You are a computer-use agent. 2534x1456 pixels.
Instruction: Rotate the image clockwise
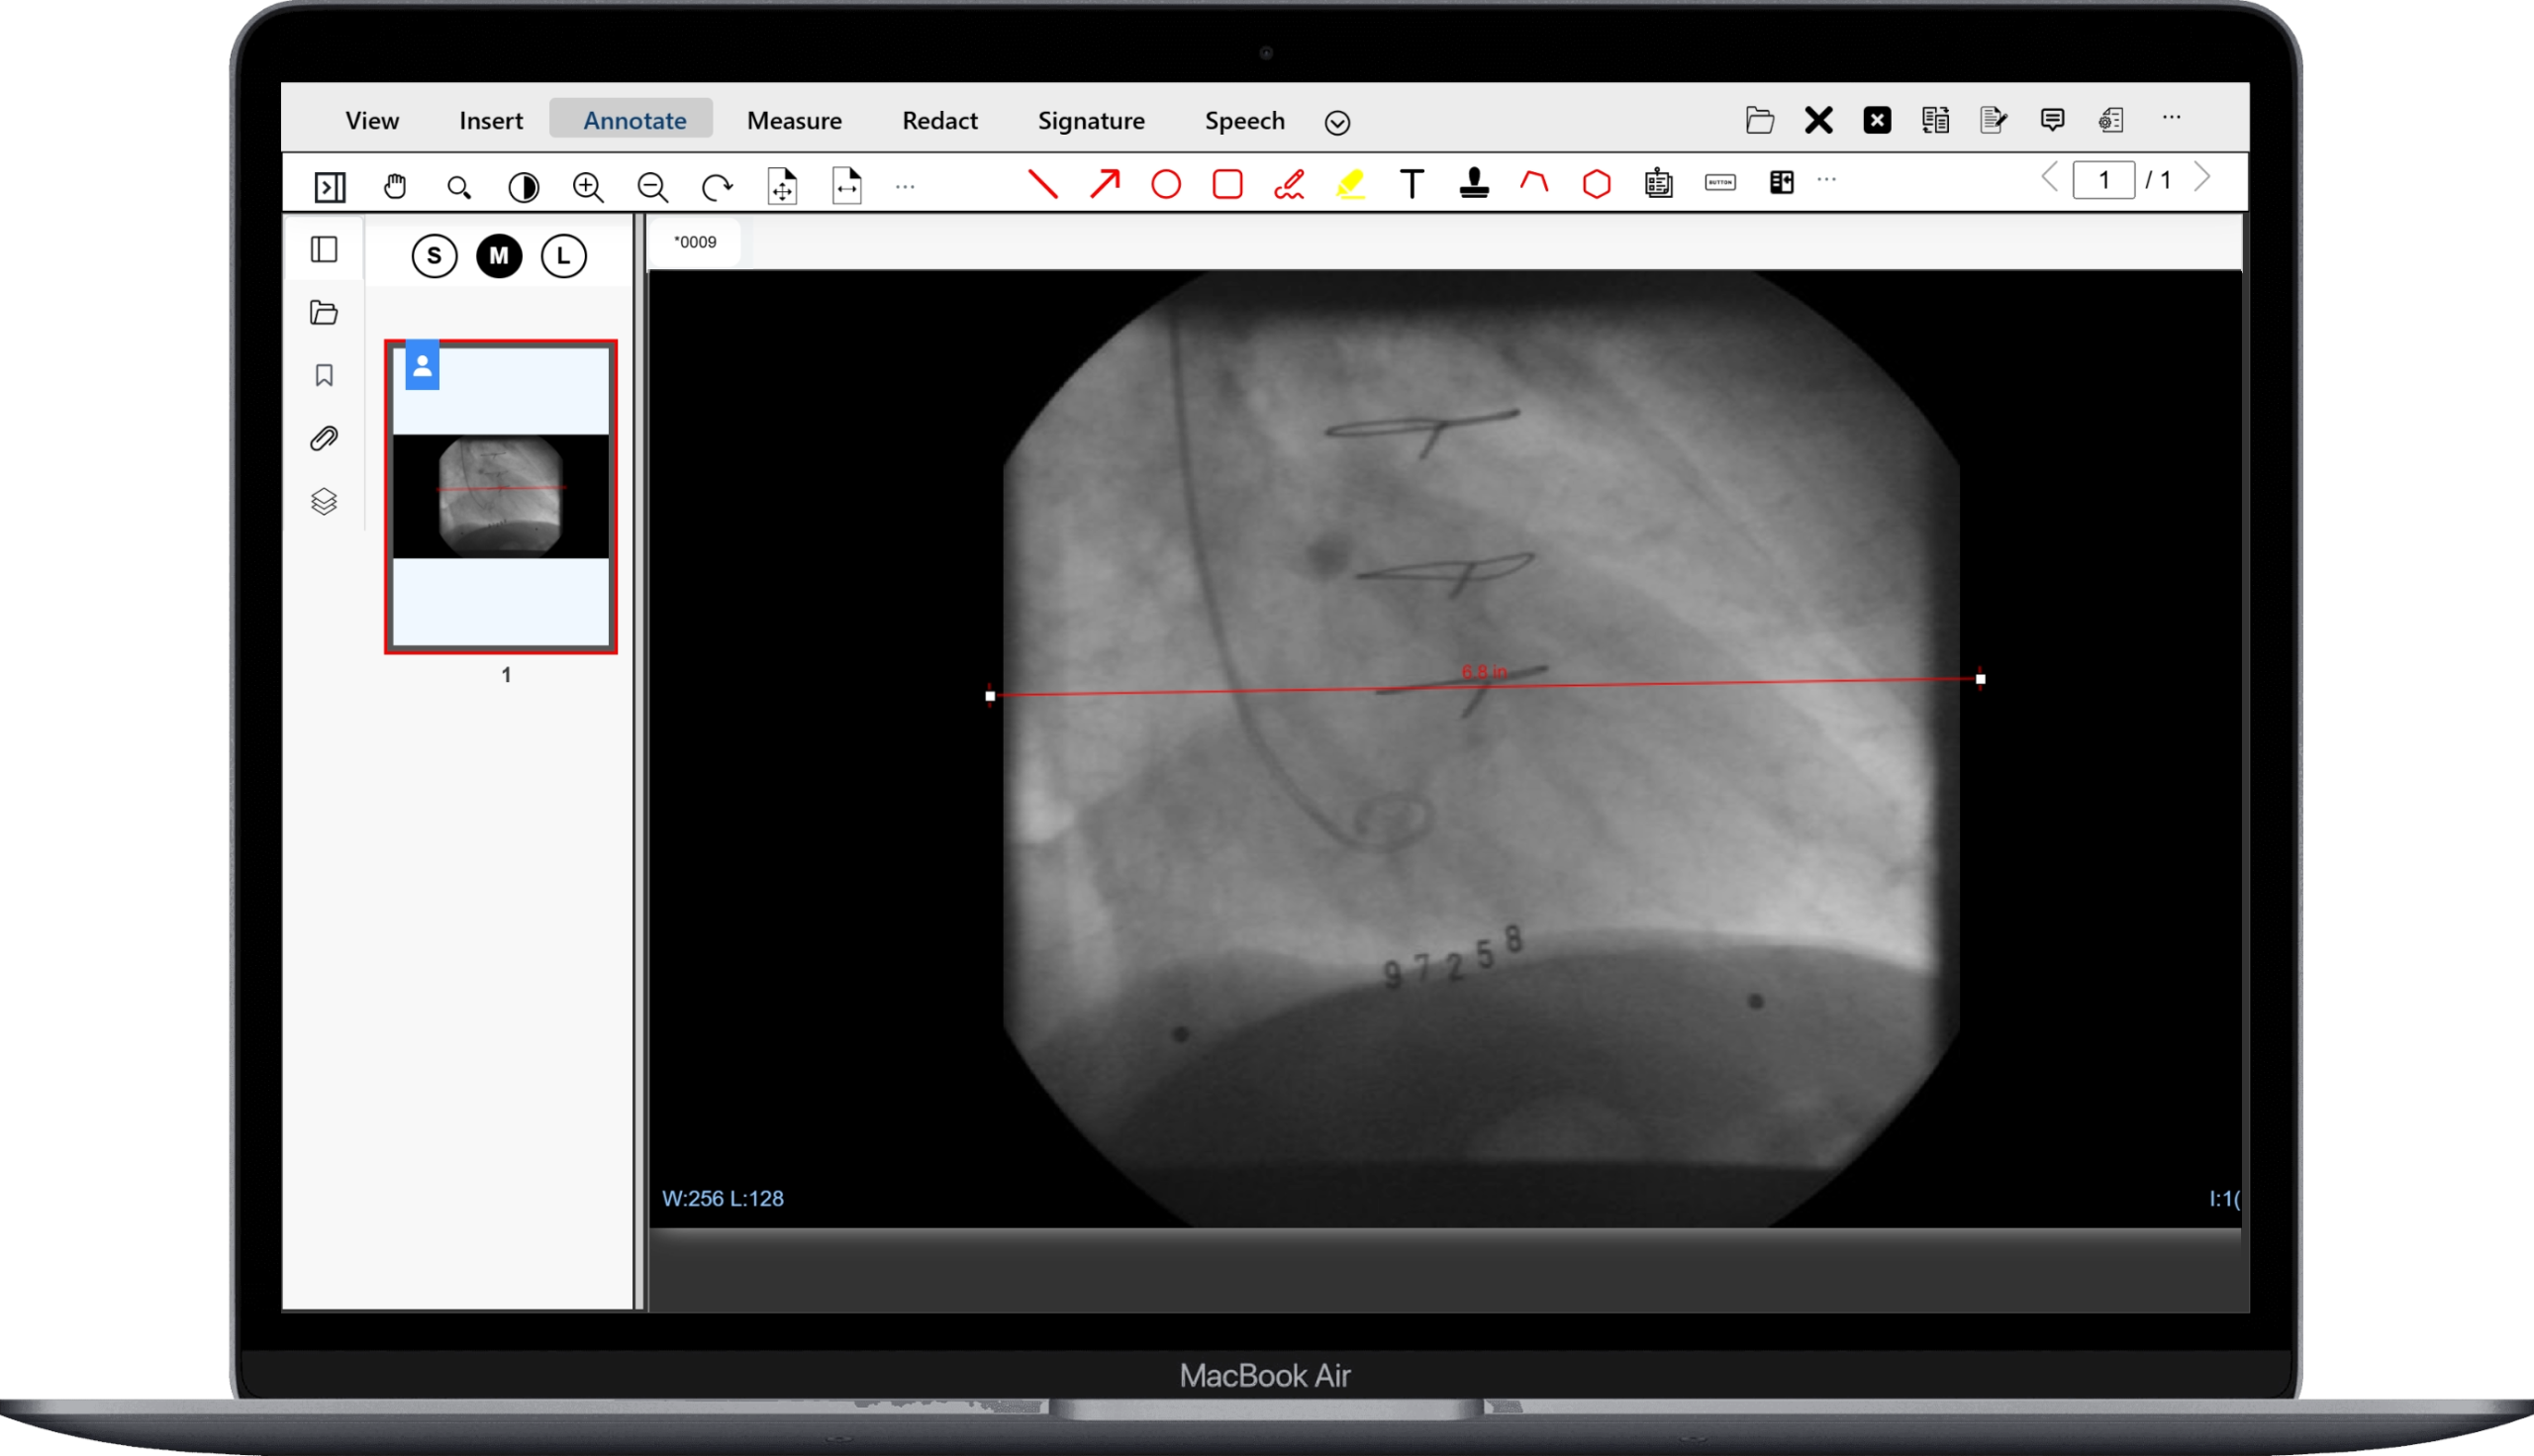(x=717, y=187)
